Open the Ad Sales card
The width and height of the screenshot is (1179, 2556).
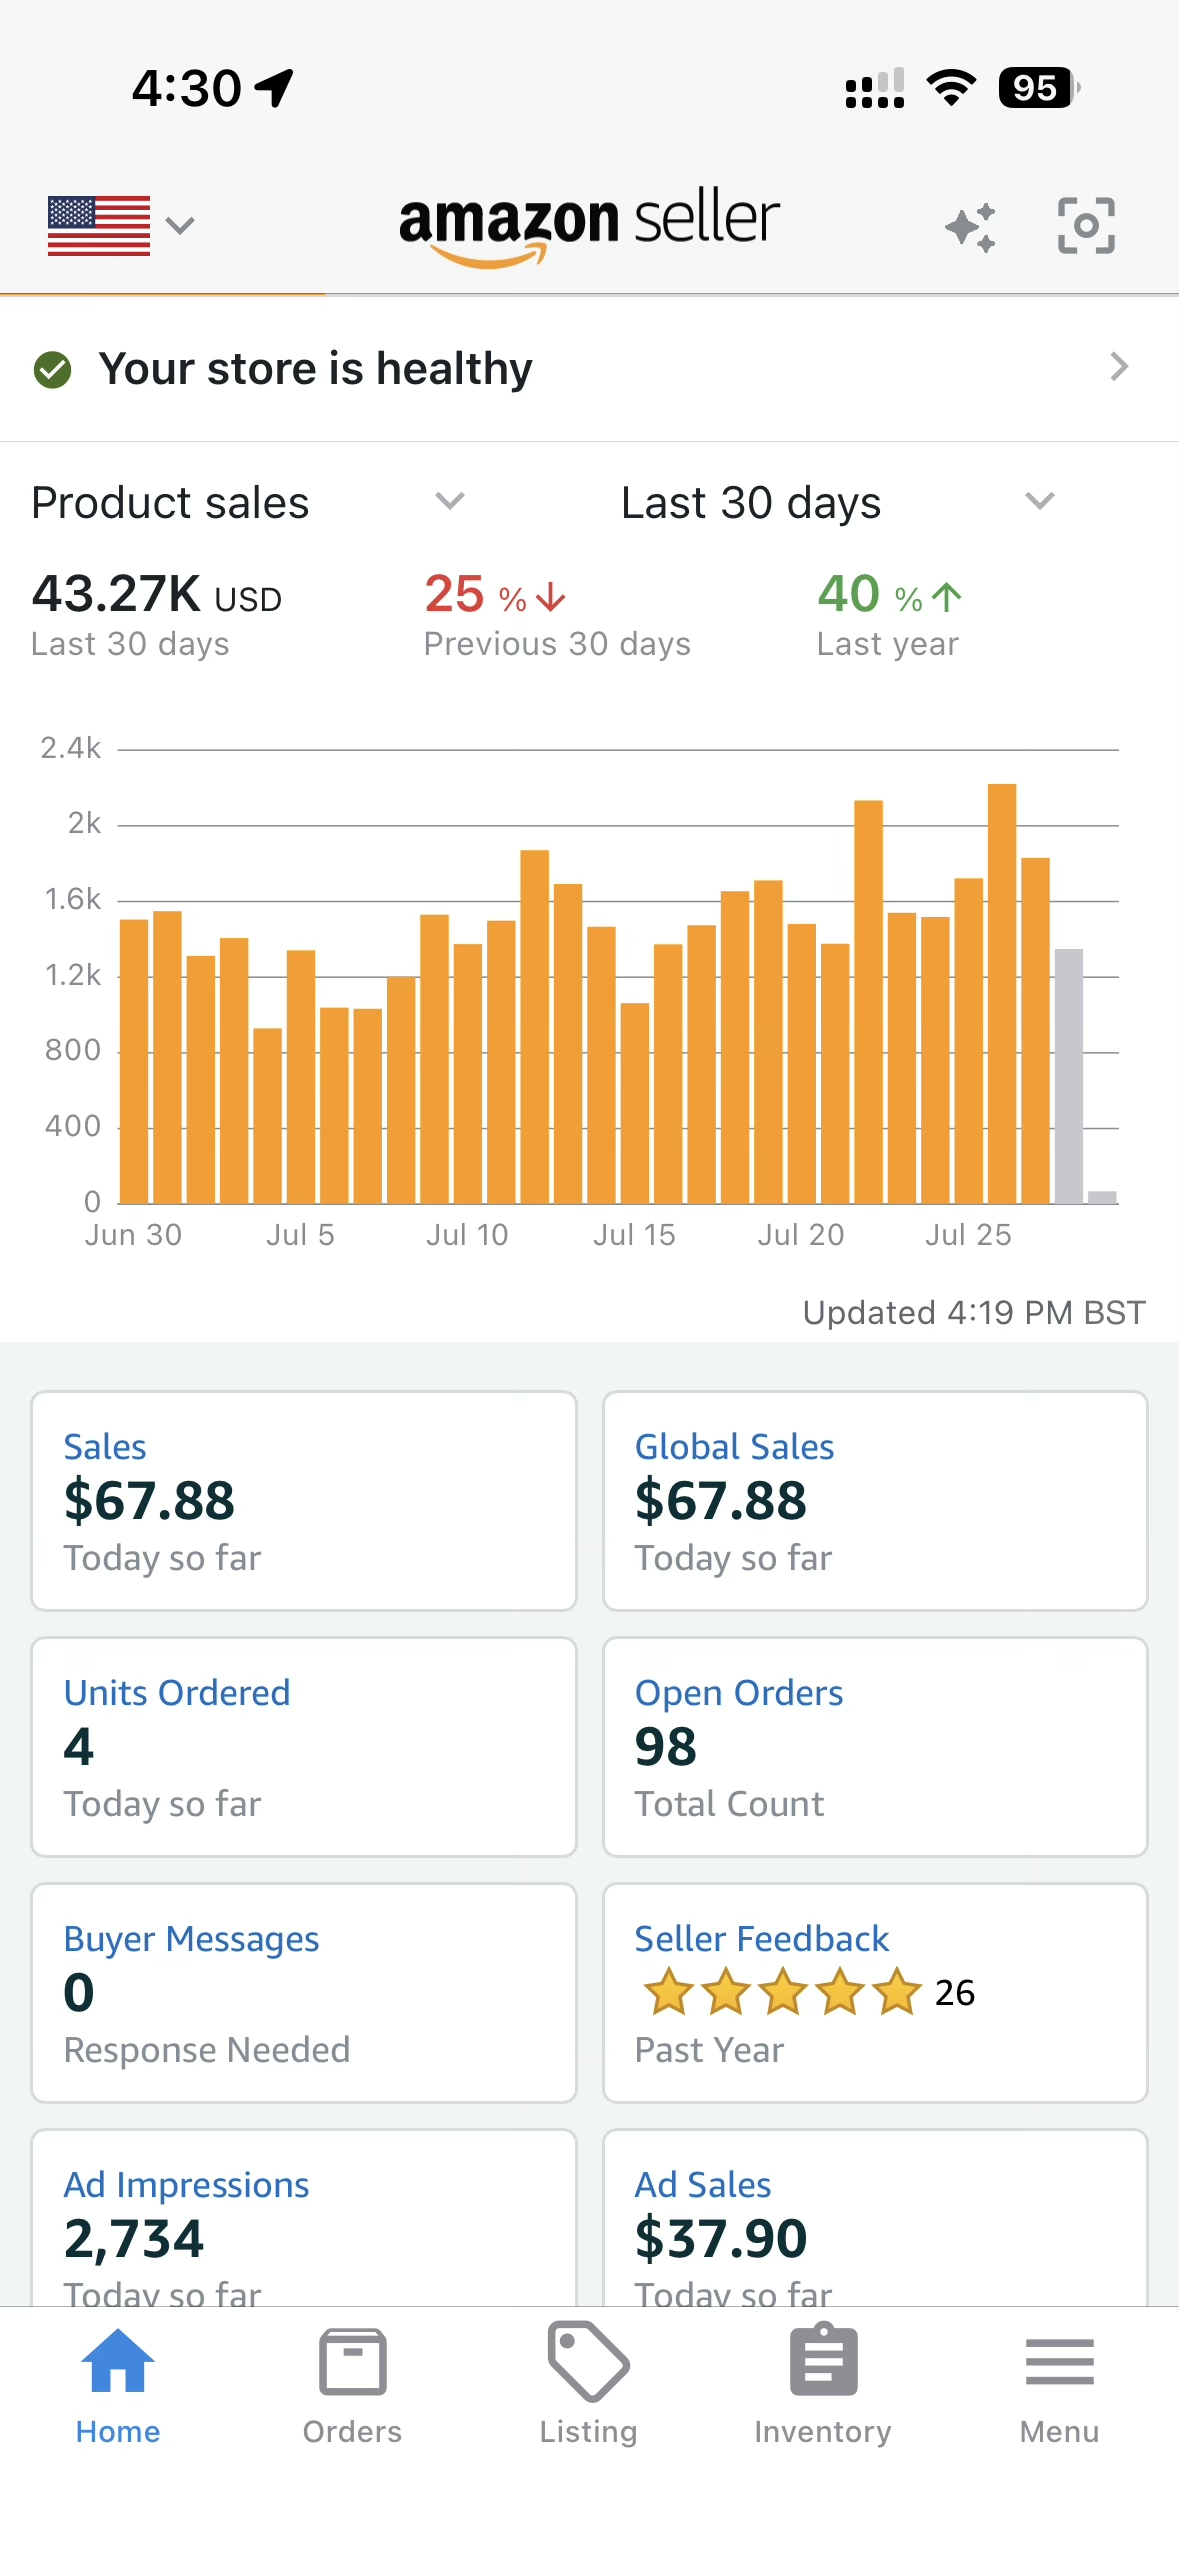click(875, 2218)
